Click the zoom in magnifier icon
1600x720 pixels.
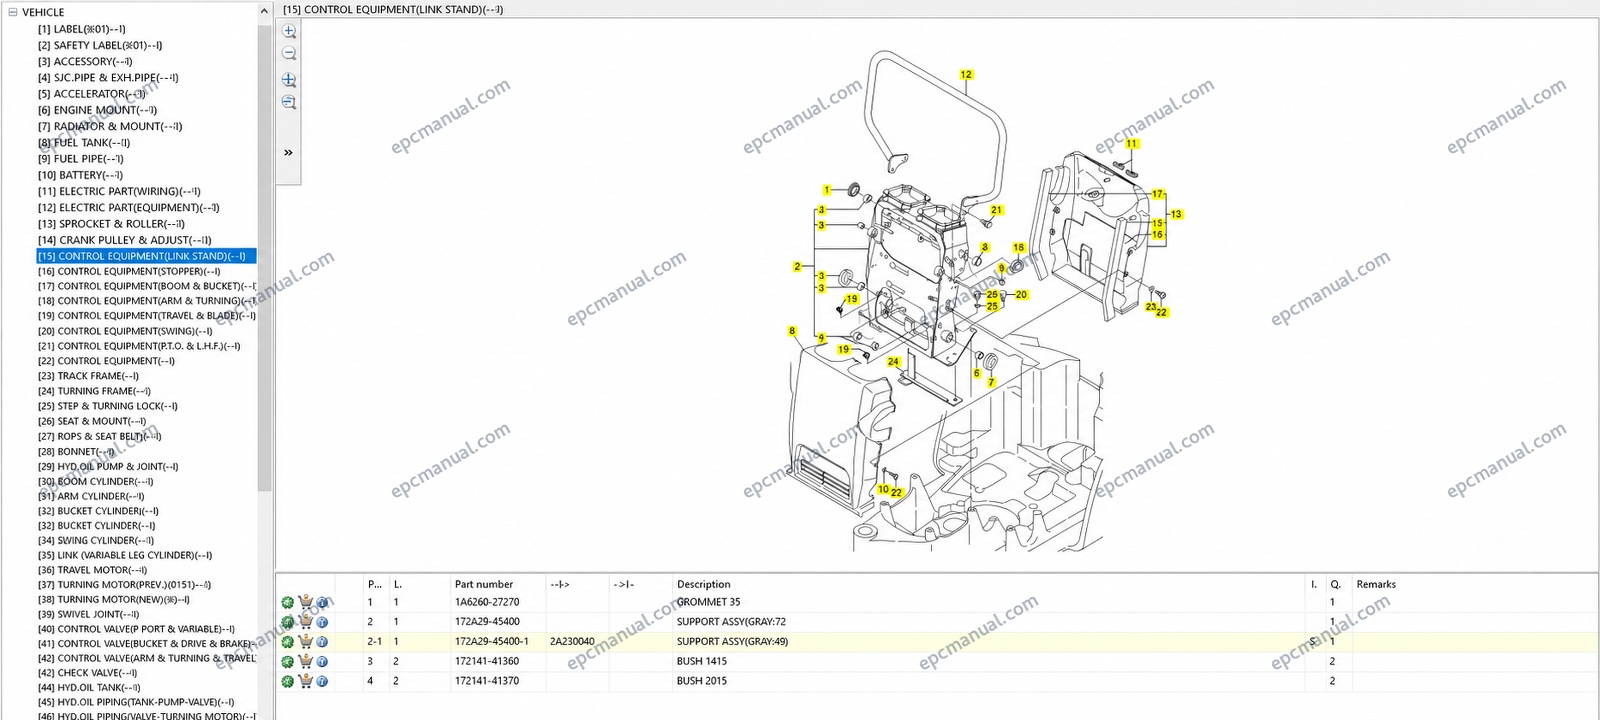tap(289, 31)
